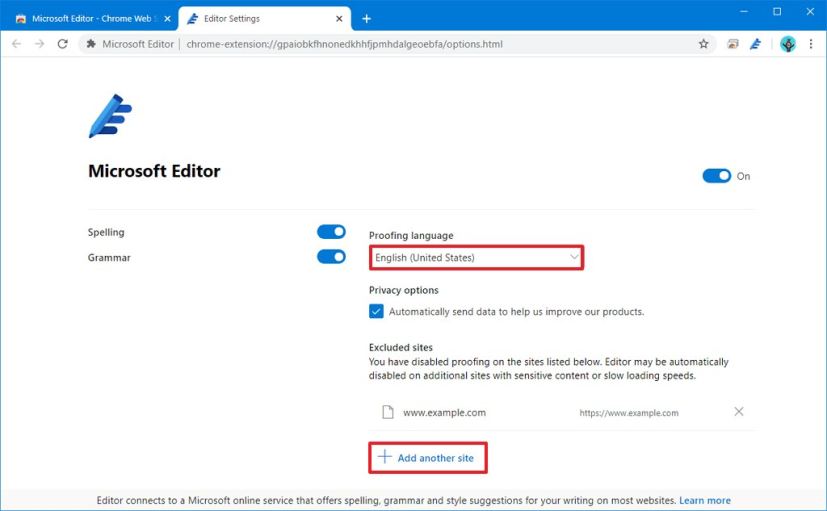
Task: Click the www.example.com site name
Action: (x=444, y=412)
